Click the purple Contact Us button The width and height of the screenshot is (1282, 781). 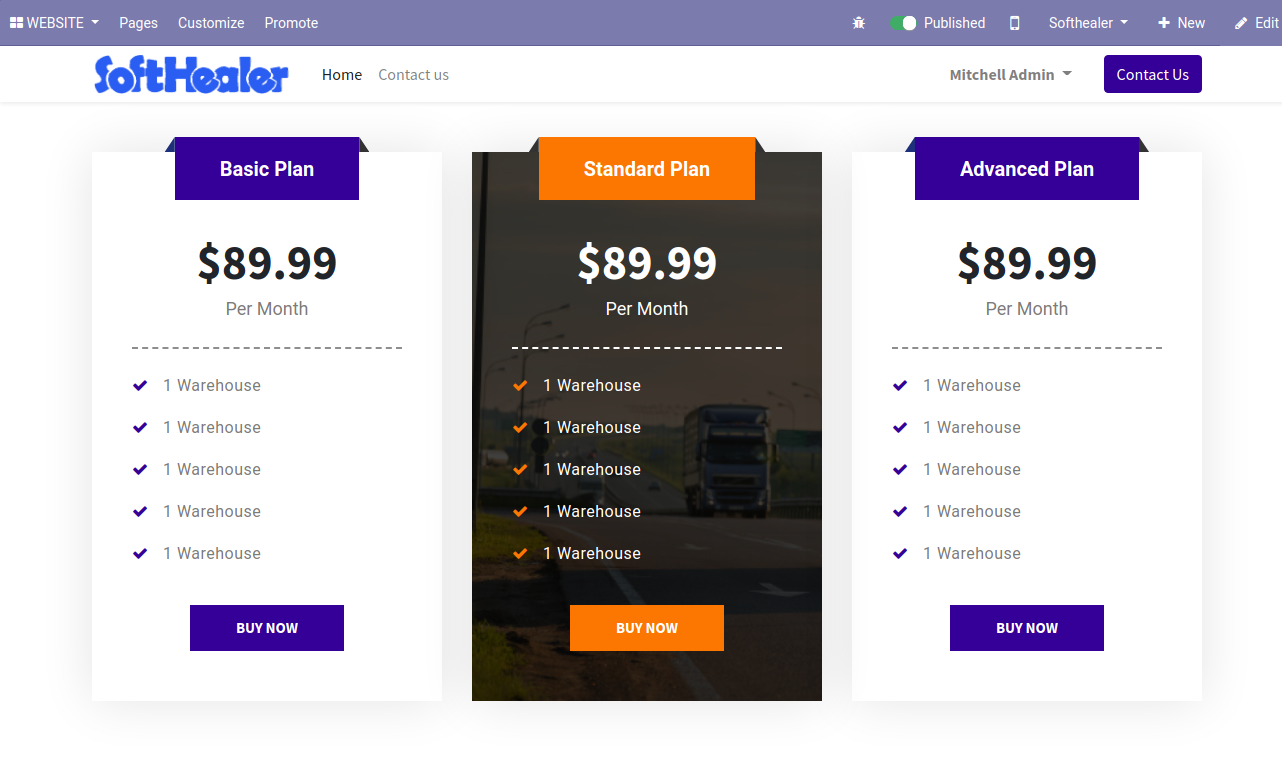pos(1153,74)
